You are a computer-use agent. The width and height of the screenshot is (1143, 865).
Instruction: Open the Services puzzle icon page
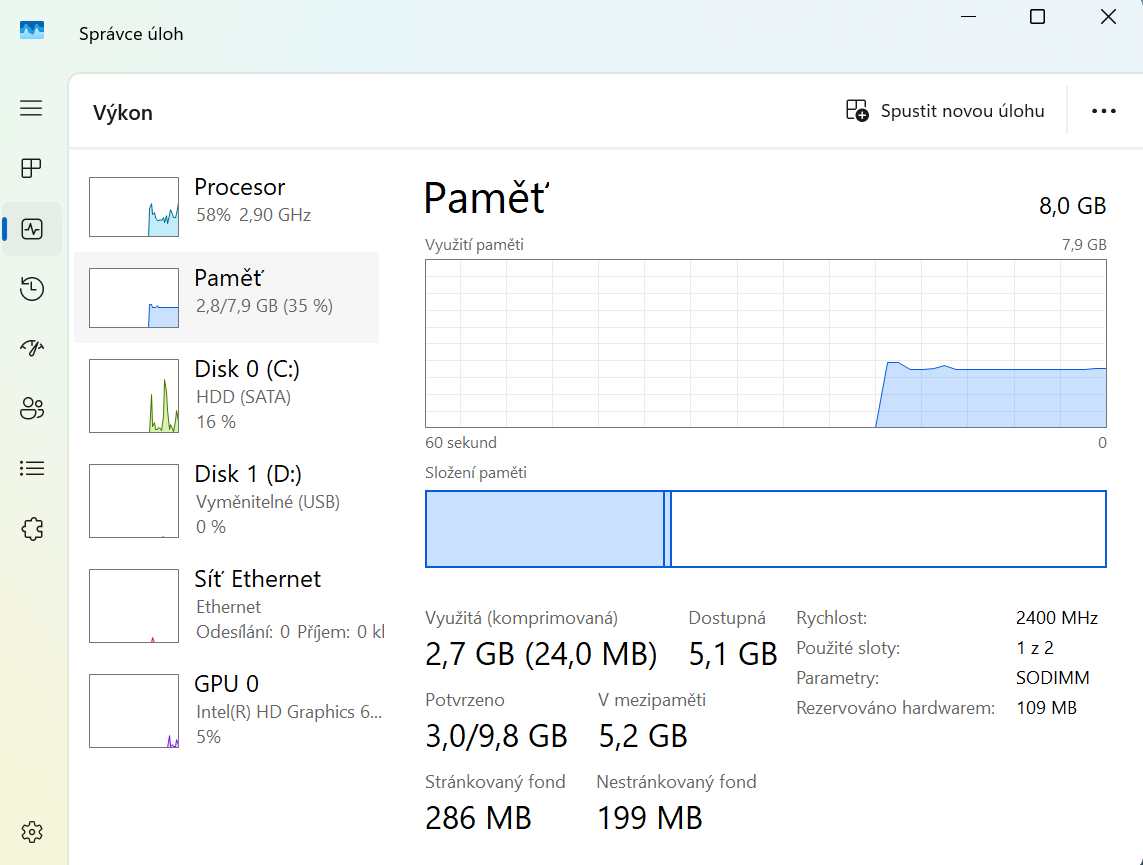[x=32, y=528]
